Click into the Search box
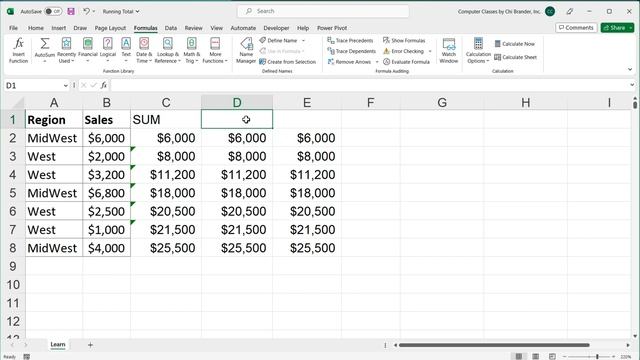 point(323,11)
